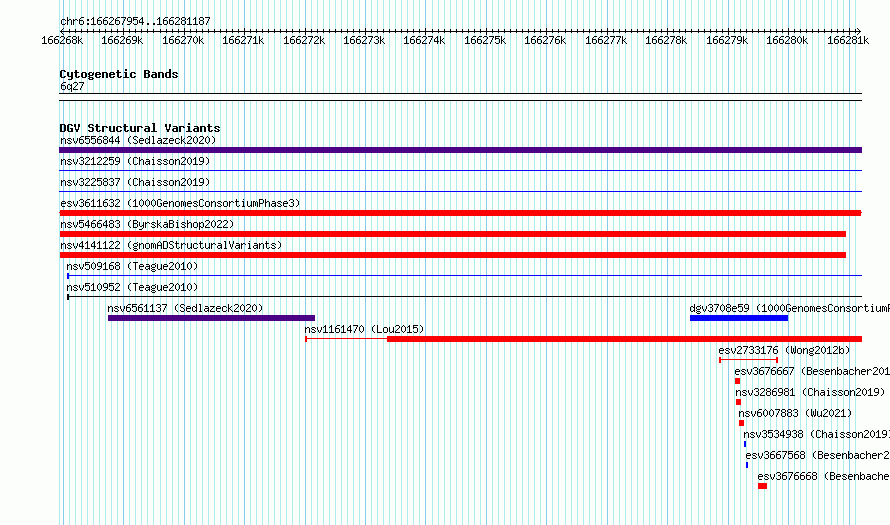The width and height of the screenshot is (890, 525).
Task: Click the esv2733176 thin red interval line
Action: (x=749, y=360)
